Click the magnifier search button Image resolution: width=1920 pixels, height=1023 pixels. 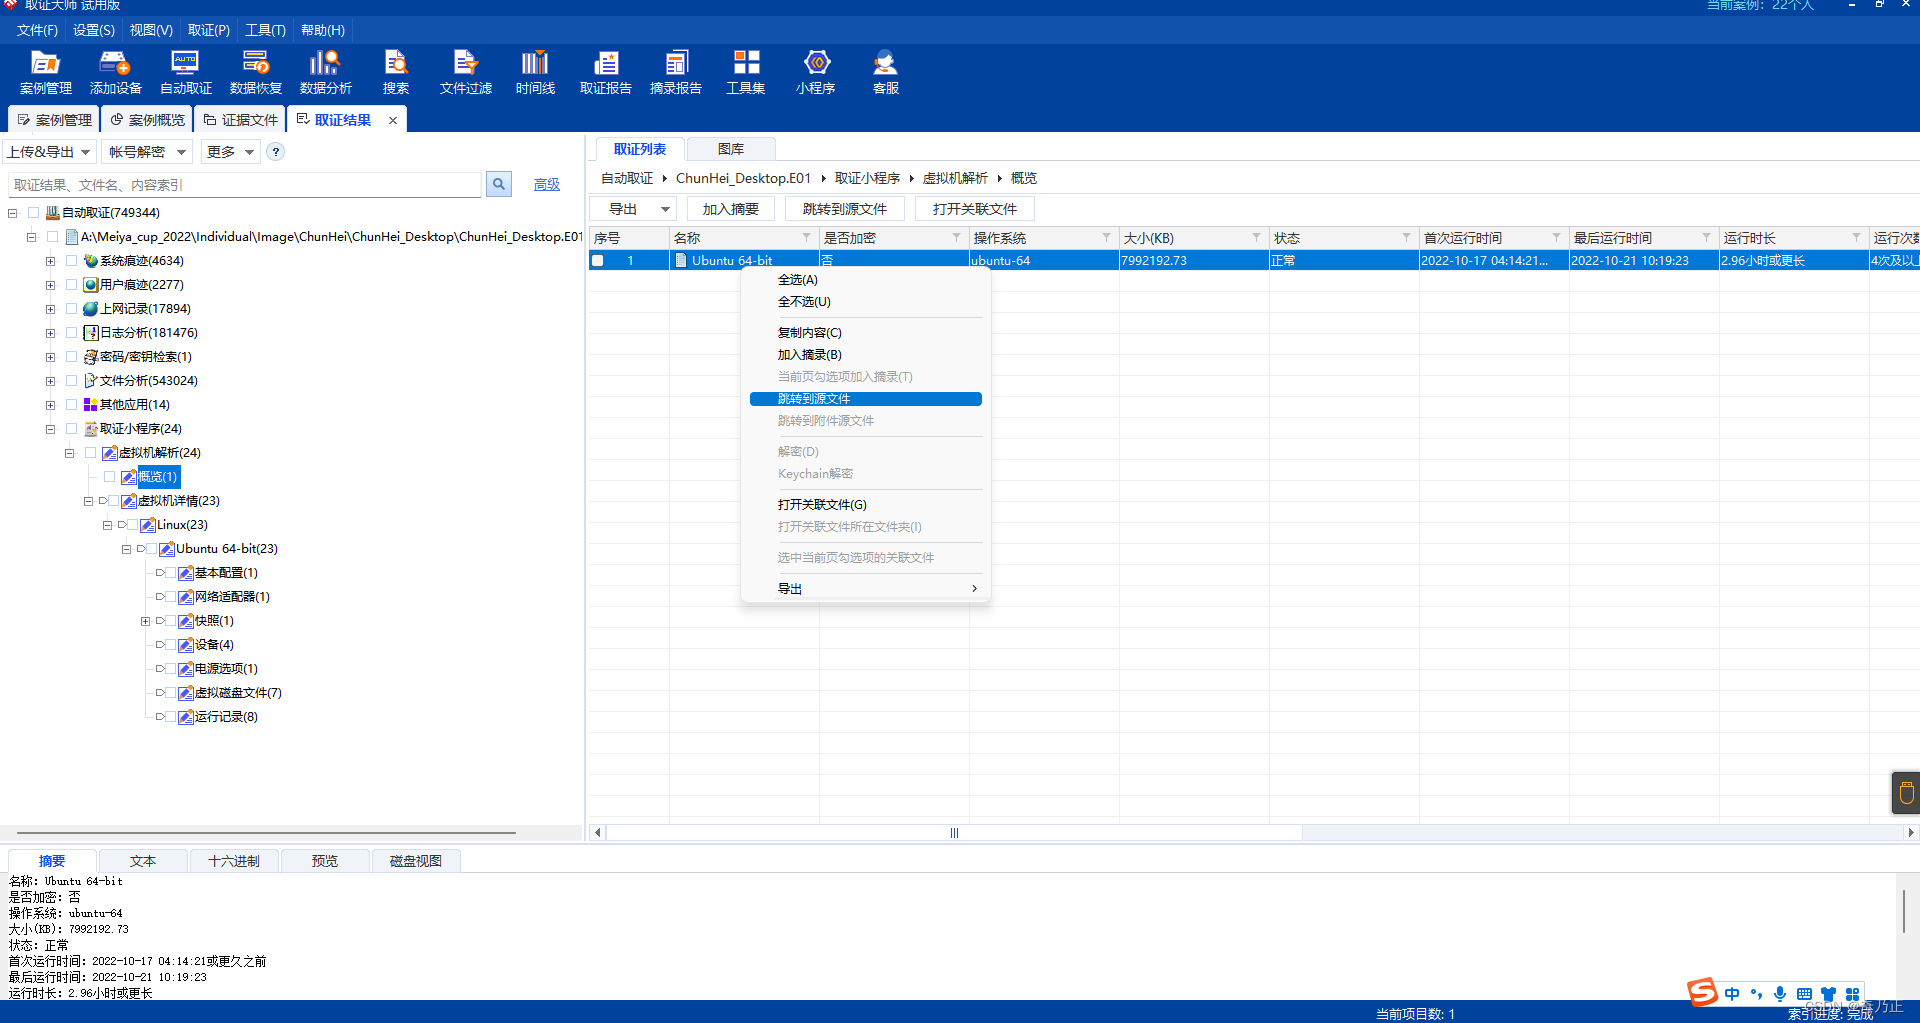click(x=499, y=184)
